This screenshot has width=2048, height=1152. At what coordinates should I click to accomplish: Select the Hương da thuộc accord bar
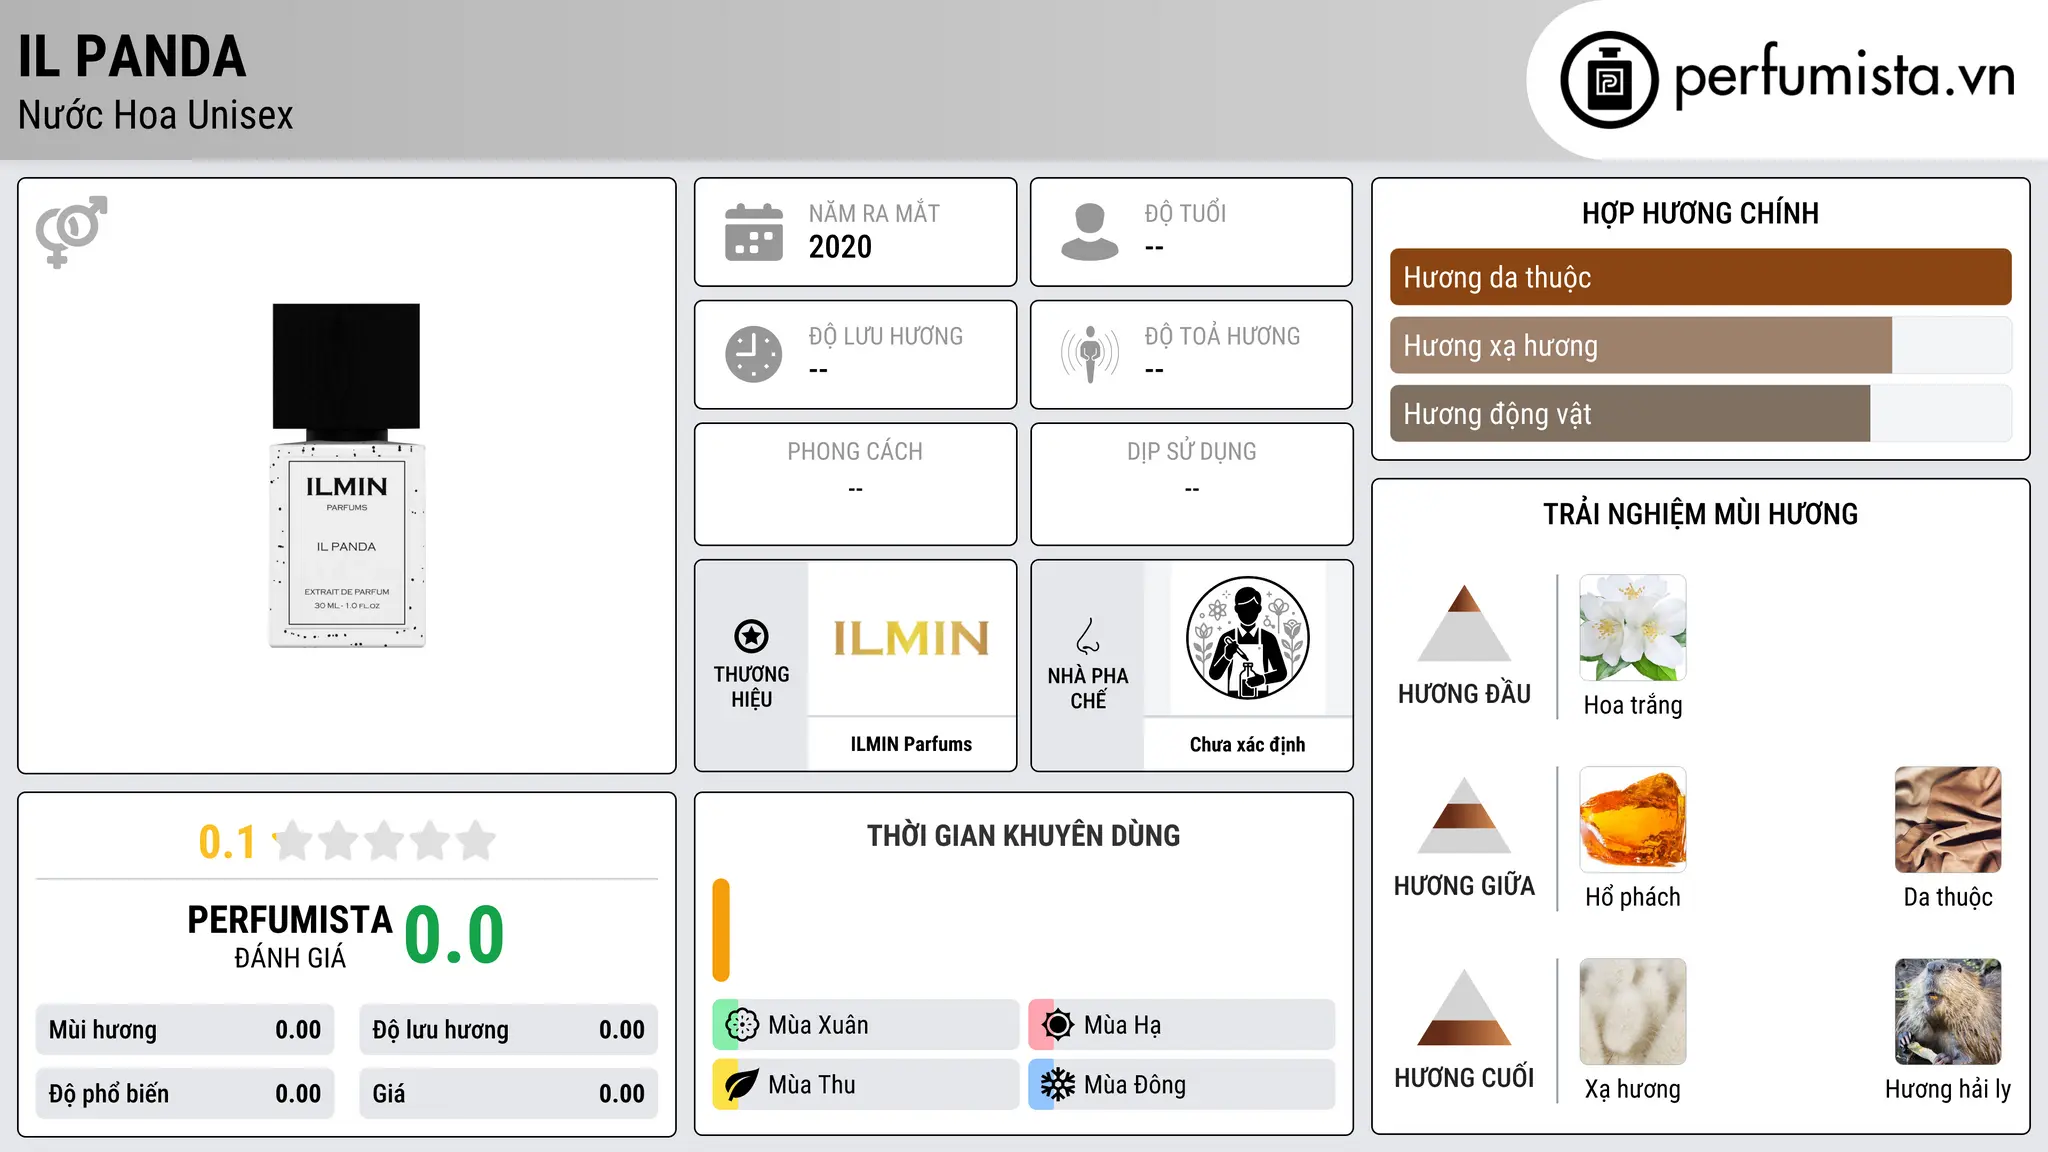pyautogui.click(x=1700, y=277)
